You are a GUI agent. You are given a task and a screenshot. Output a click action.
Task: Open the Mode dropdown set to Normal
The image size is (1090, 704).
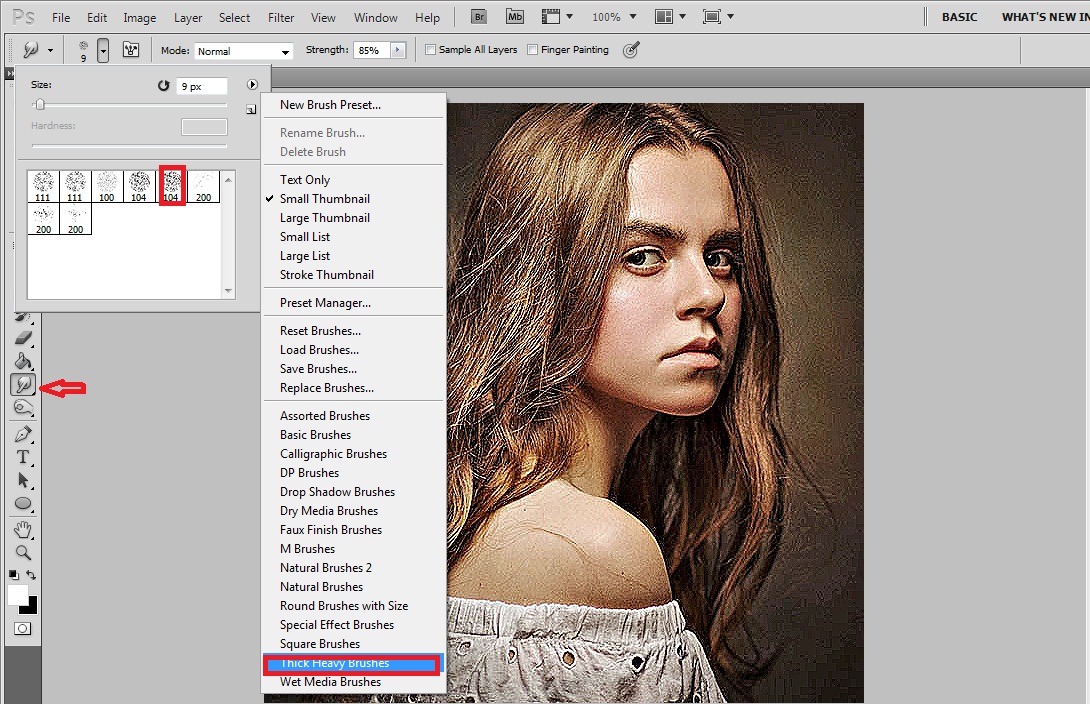[x=243, y=51]
